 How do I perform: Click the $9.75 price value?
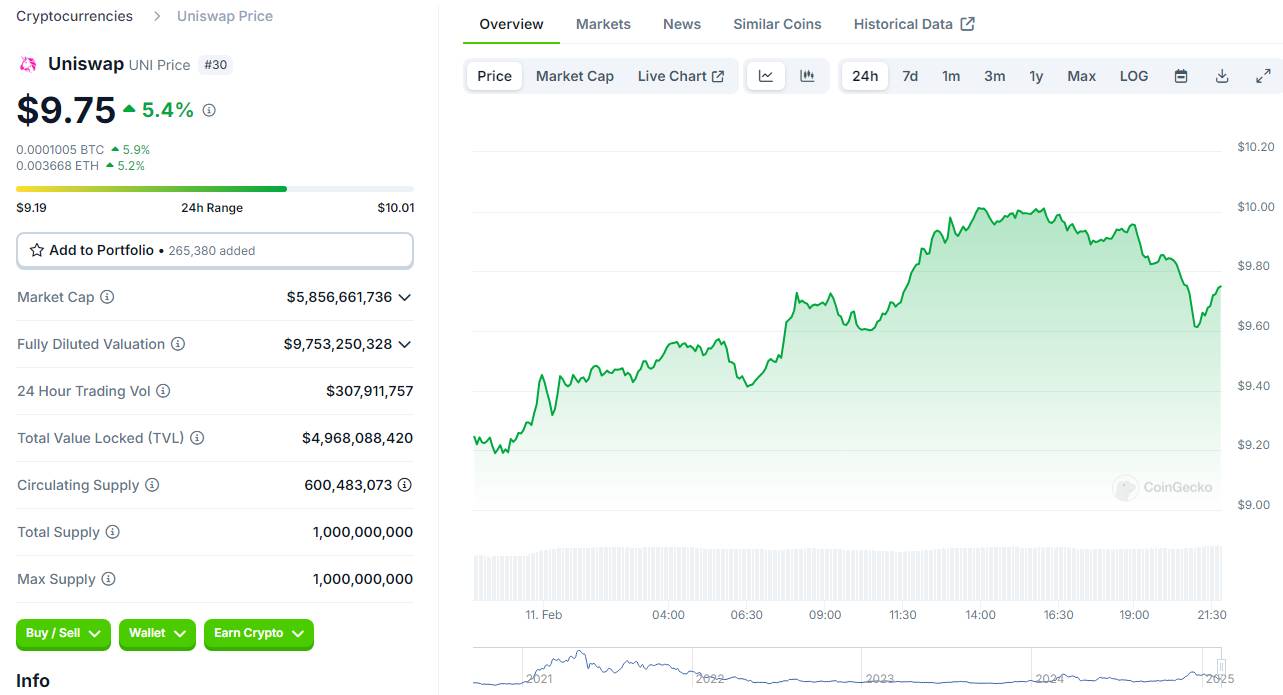(66, 110)
